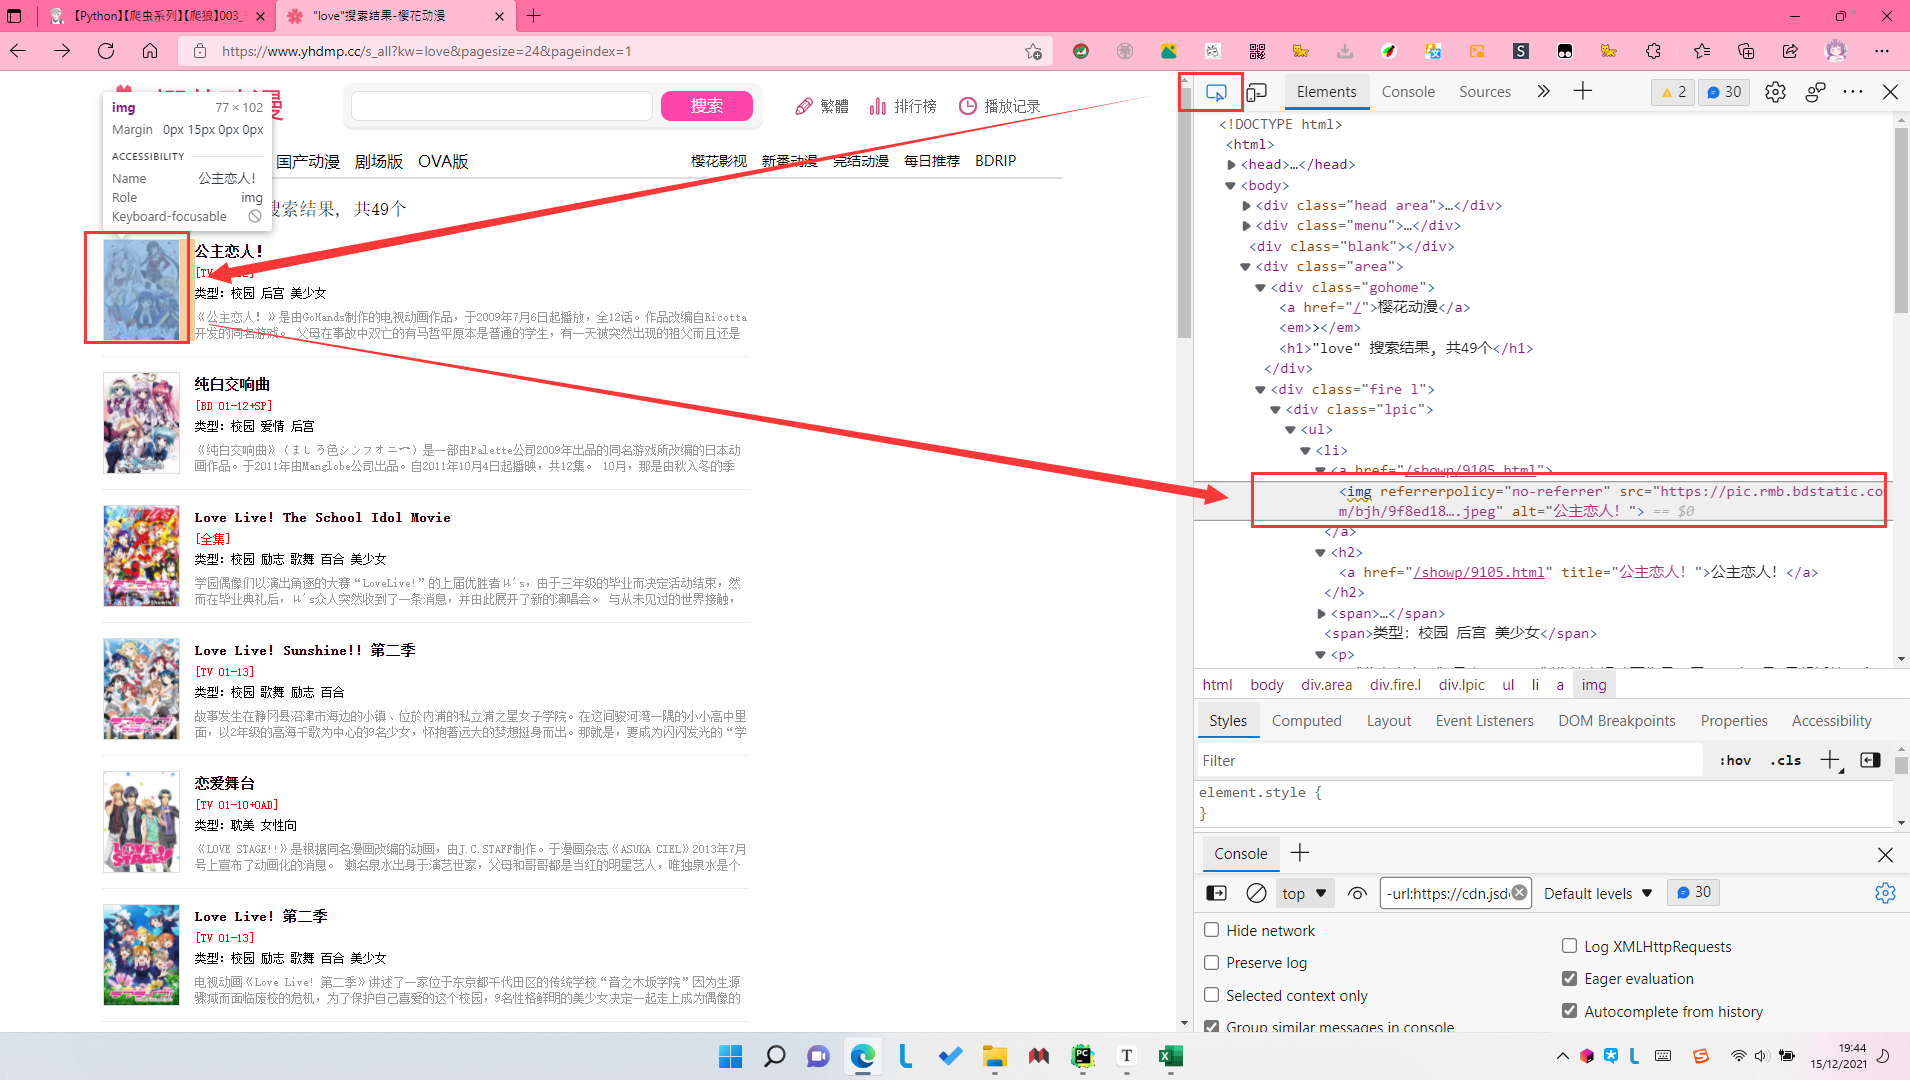Expand div class menu node
Image resolution: width=1910 pixels, height=1080 pixels.
click(x=1247, y=226)
